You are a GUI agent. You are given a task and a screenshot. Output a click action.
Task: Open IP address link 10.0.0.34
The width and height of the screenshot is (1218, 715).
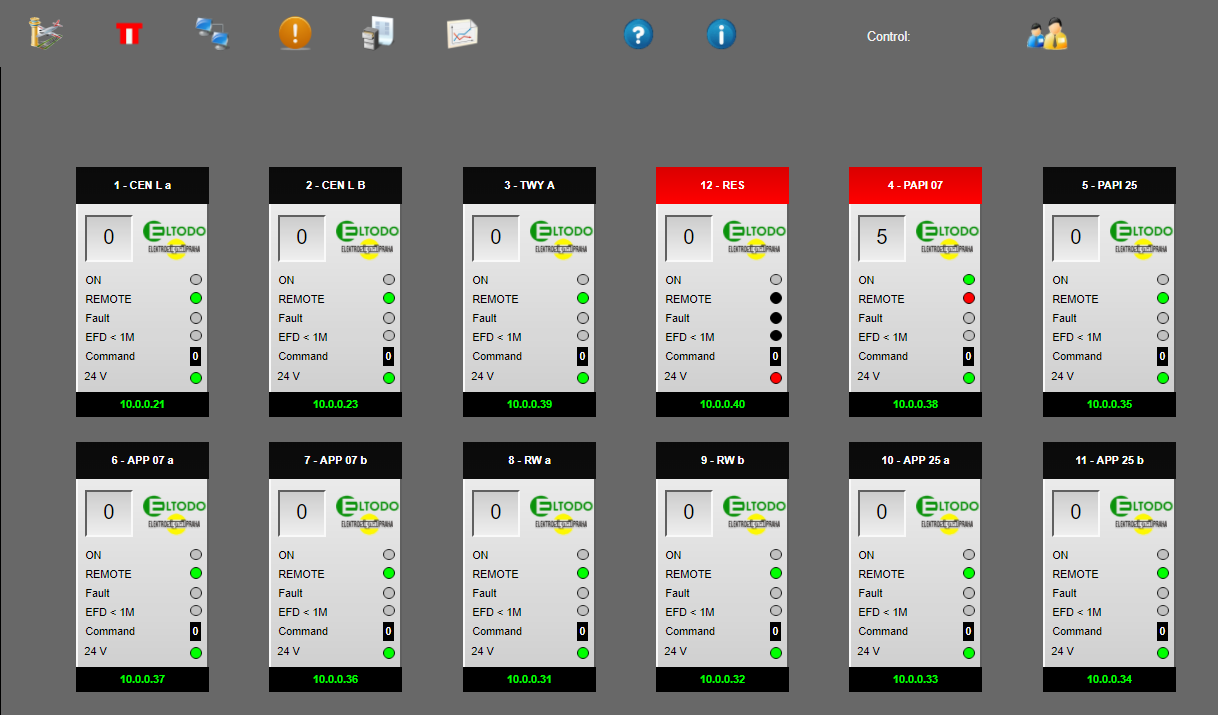coord(1109,680)
